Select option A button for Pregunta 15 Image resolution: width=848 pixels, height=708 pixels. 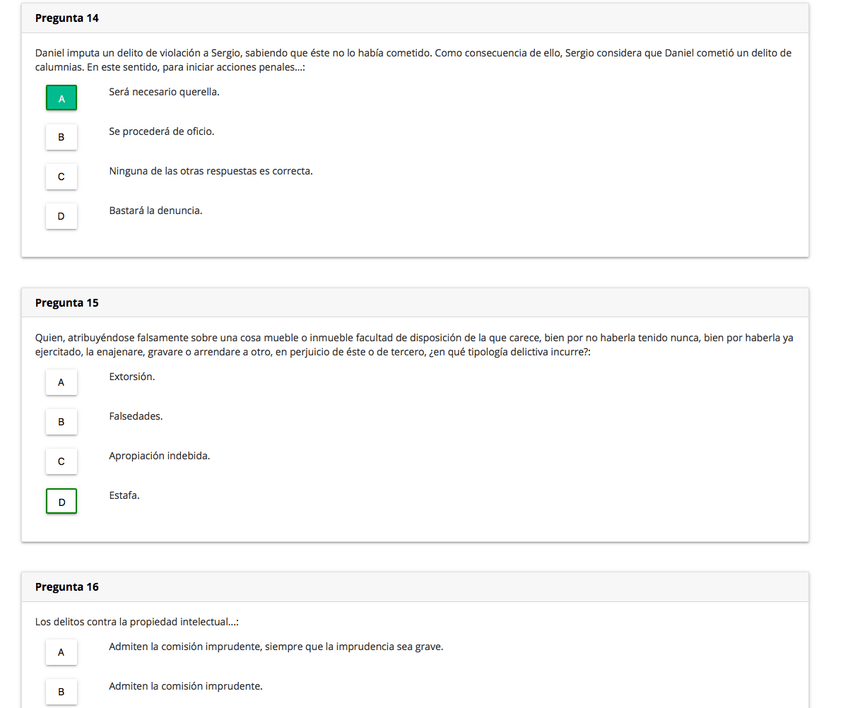(61, 382)
